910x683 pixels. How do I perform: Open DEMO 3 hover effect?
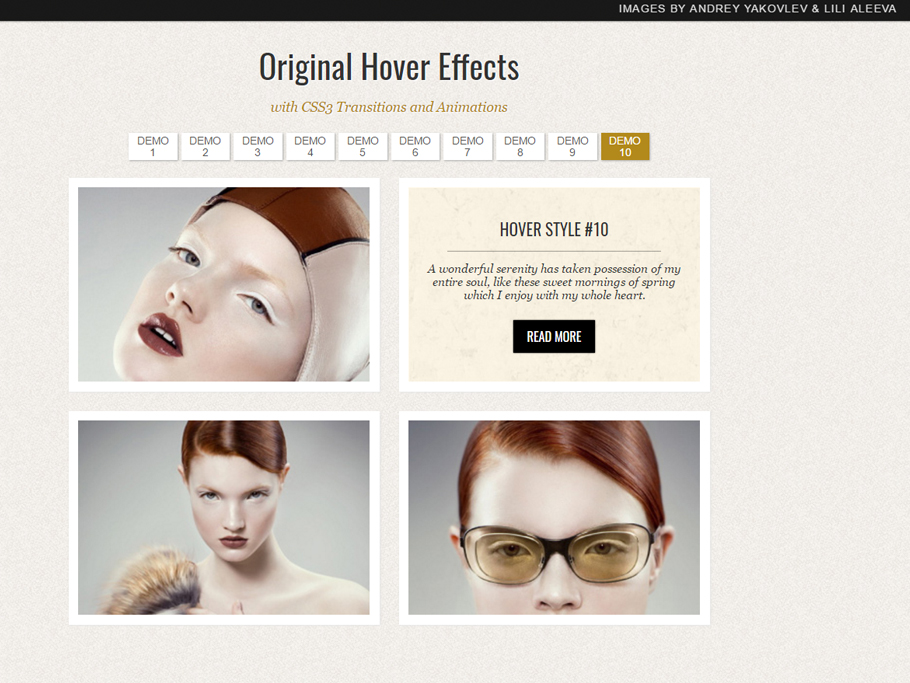257,145
